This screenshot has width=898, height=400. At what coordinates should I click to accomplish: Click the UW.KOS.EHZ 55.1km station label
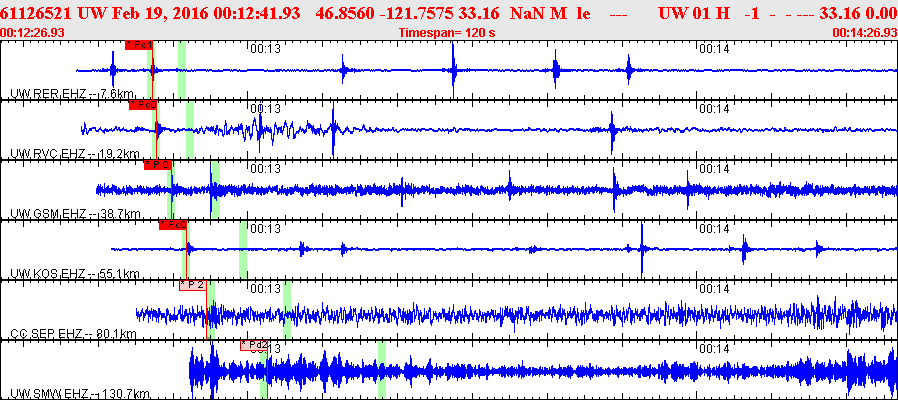point(76,273)
